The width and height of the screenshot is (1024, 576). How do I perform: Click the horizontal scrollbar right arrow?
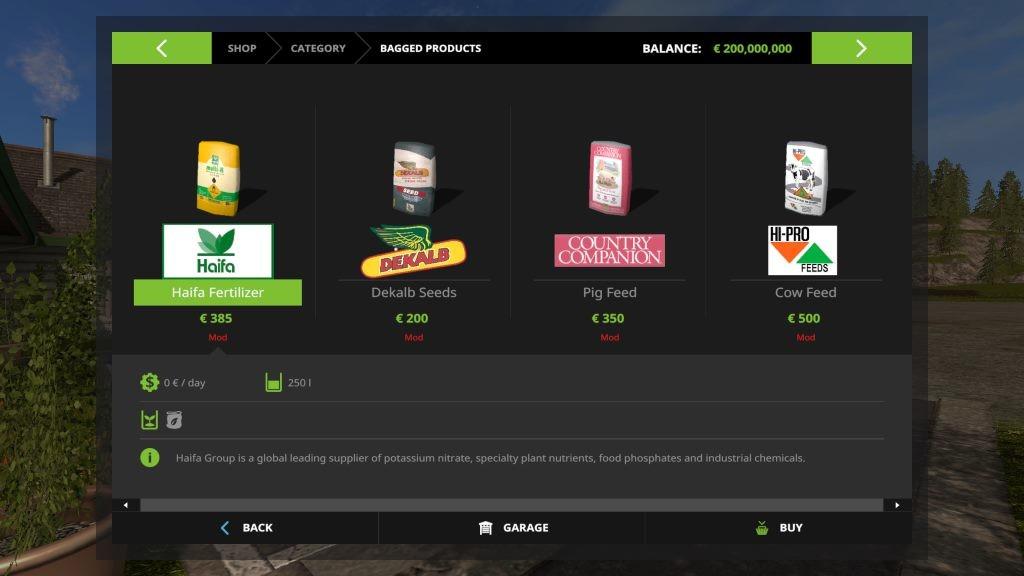pos(897,505)
